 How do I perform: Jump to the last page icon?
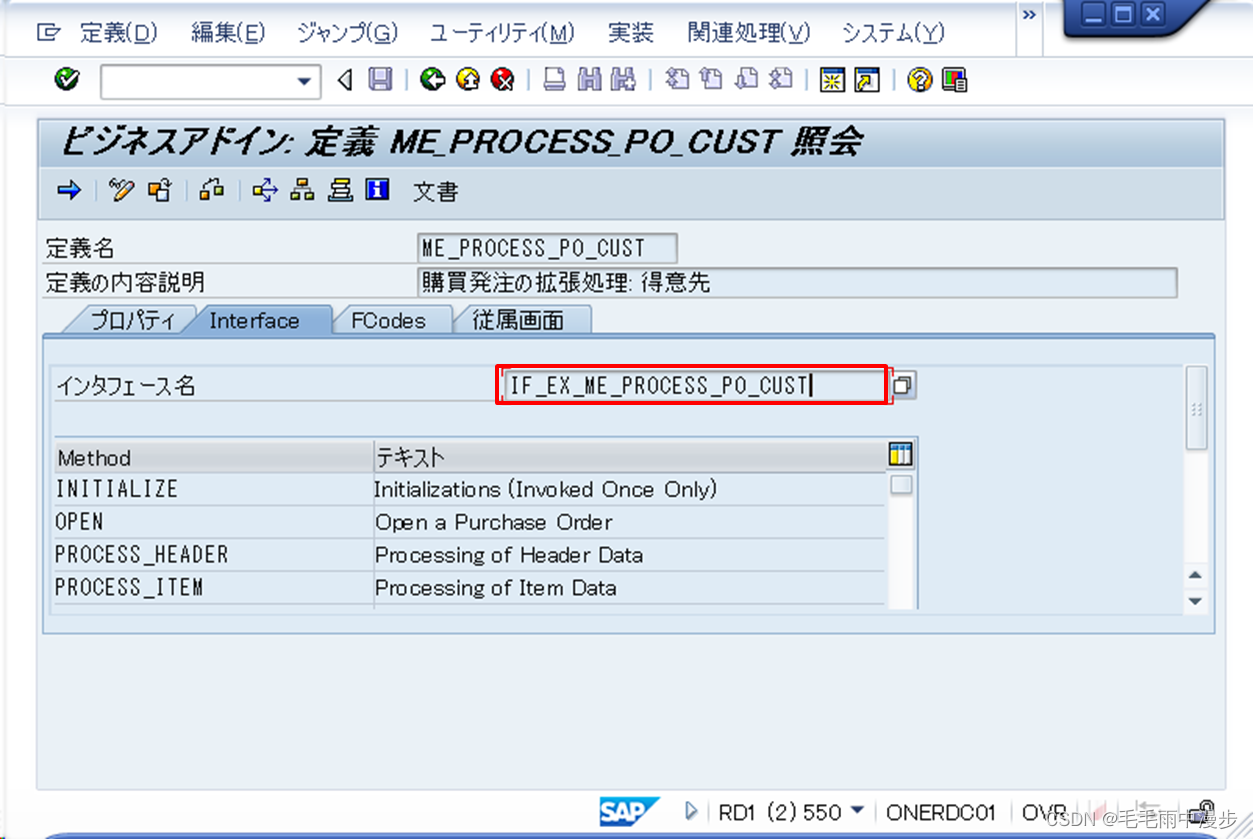point(782,80)
